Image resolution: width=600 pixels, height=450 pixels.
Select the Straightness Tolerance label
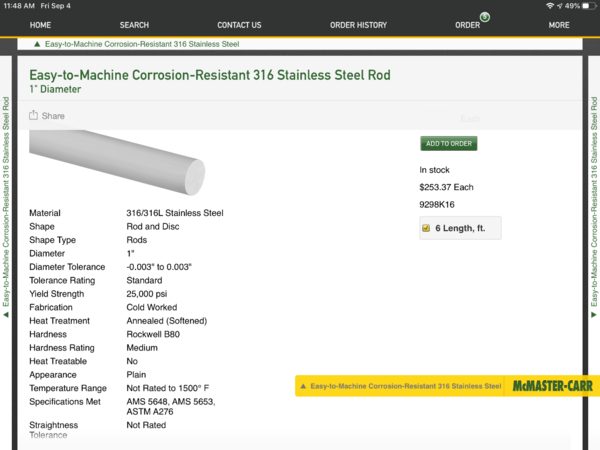[x=53, y=430]
